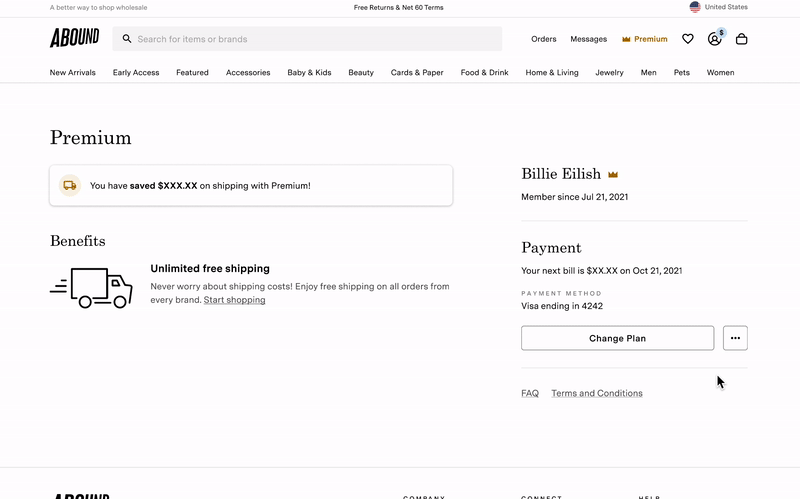Follow the Start shopping link

(x=234, y=300)
